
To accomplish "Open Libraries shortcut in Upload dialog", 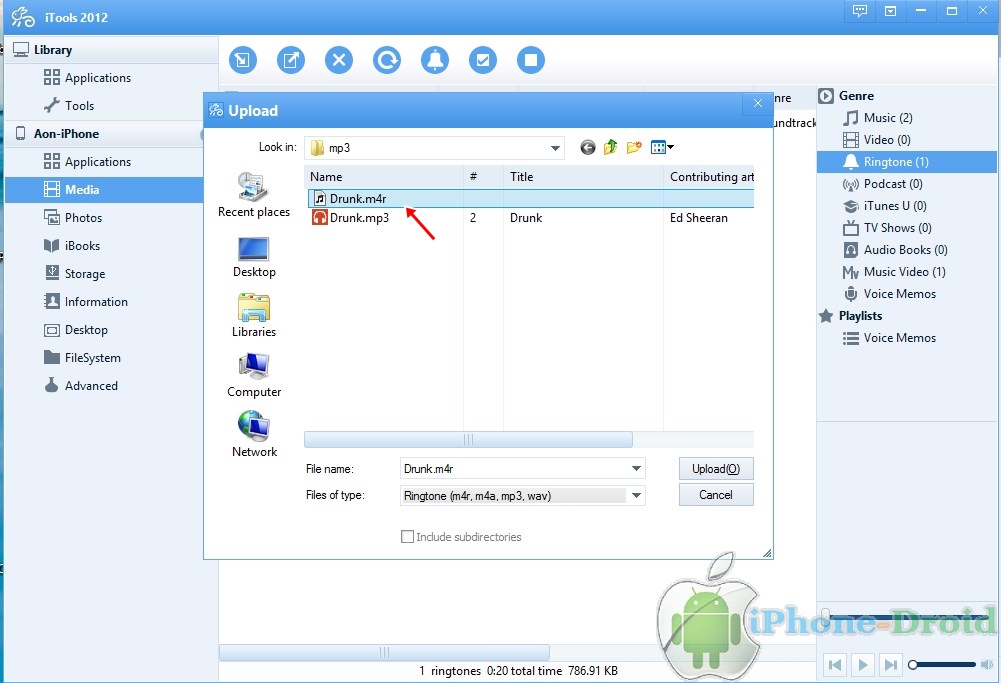I will click(x=254, y=315).
